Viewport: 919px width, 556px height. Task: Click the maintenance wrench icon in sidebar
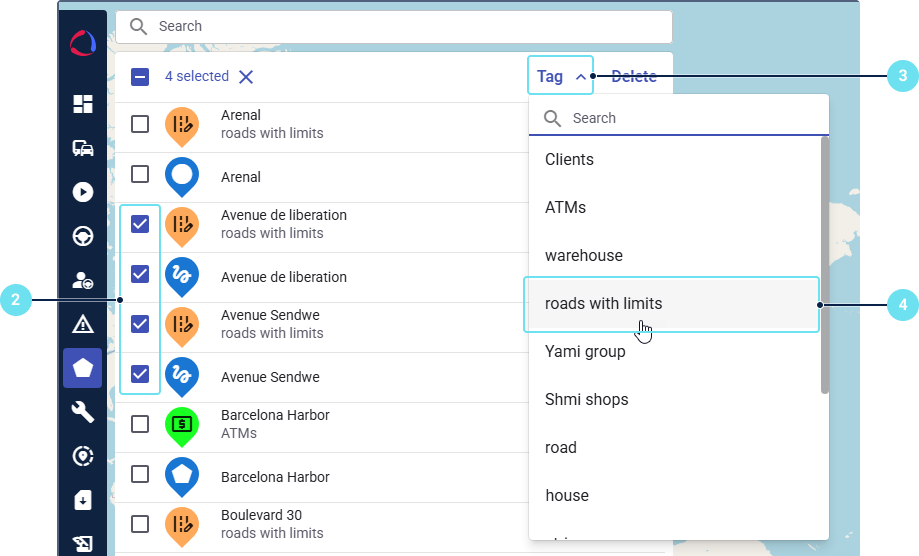(x=83, y=412)
